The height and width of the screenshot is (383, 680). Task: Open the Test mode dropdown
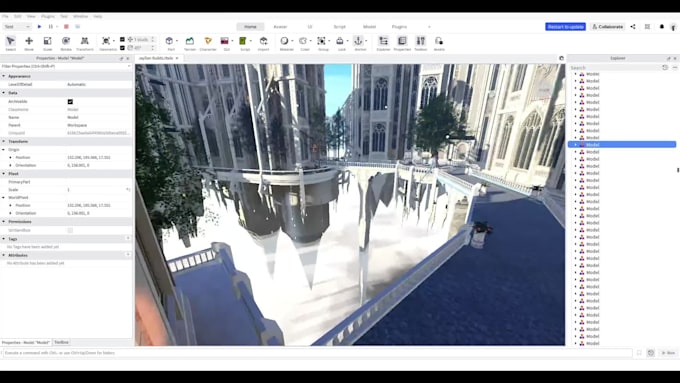click(x=17, y=26)
